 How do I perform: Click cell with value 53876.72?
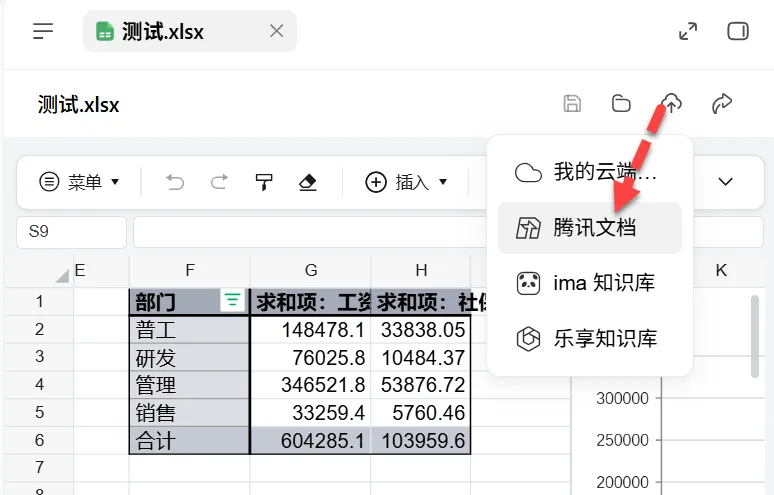tap(421, 384)
